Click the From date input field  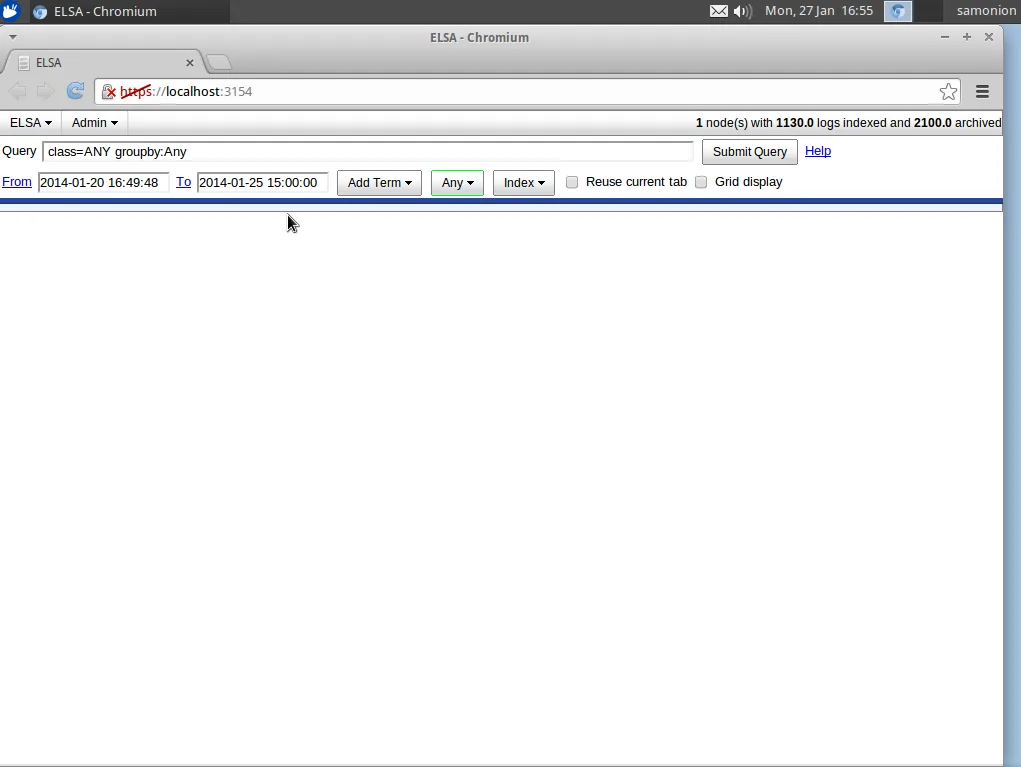104,182
